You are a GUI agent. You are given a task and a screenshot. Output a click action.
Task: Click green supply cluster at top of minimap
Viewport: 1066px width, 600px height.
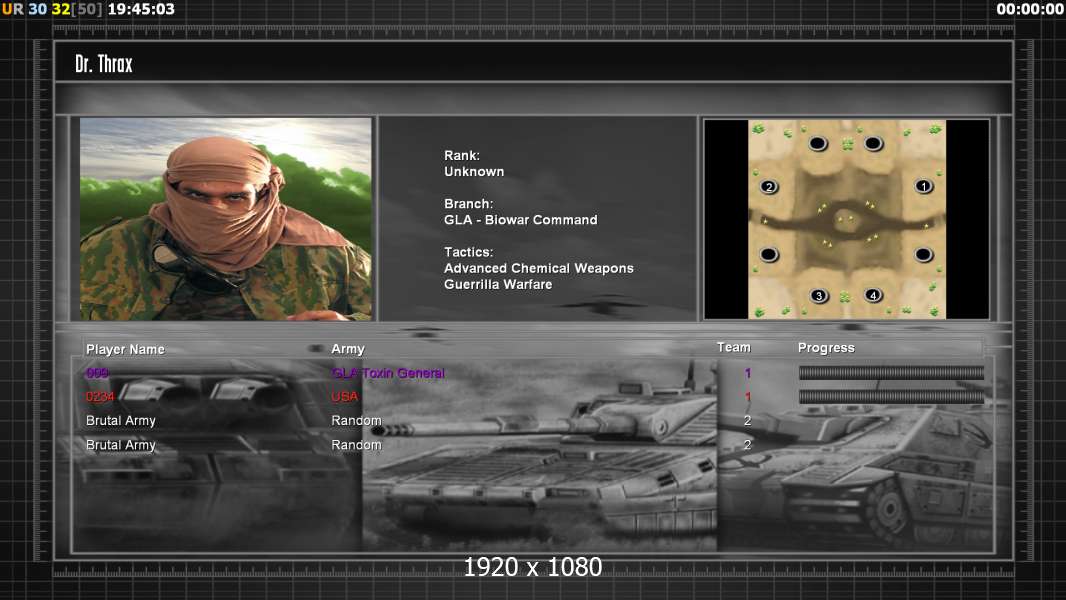[x=847, y=144]
